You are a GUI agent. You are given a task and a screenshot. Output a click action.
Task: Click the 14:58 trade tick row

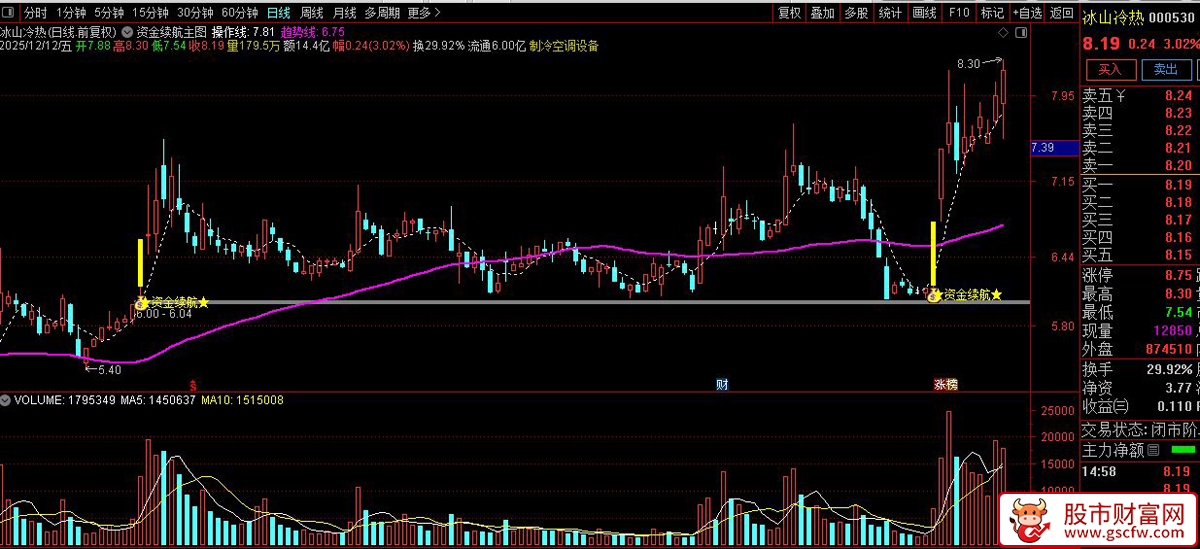point(1139,470)
